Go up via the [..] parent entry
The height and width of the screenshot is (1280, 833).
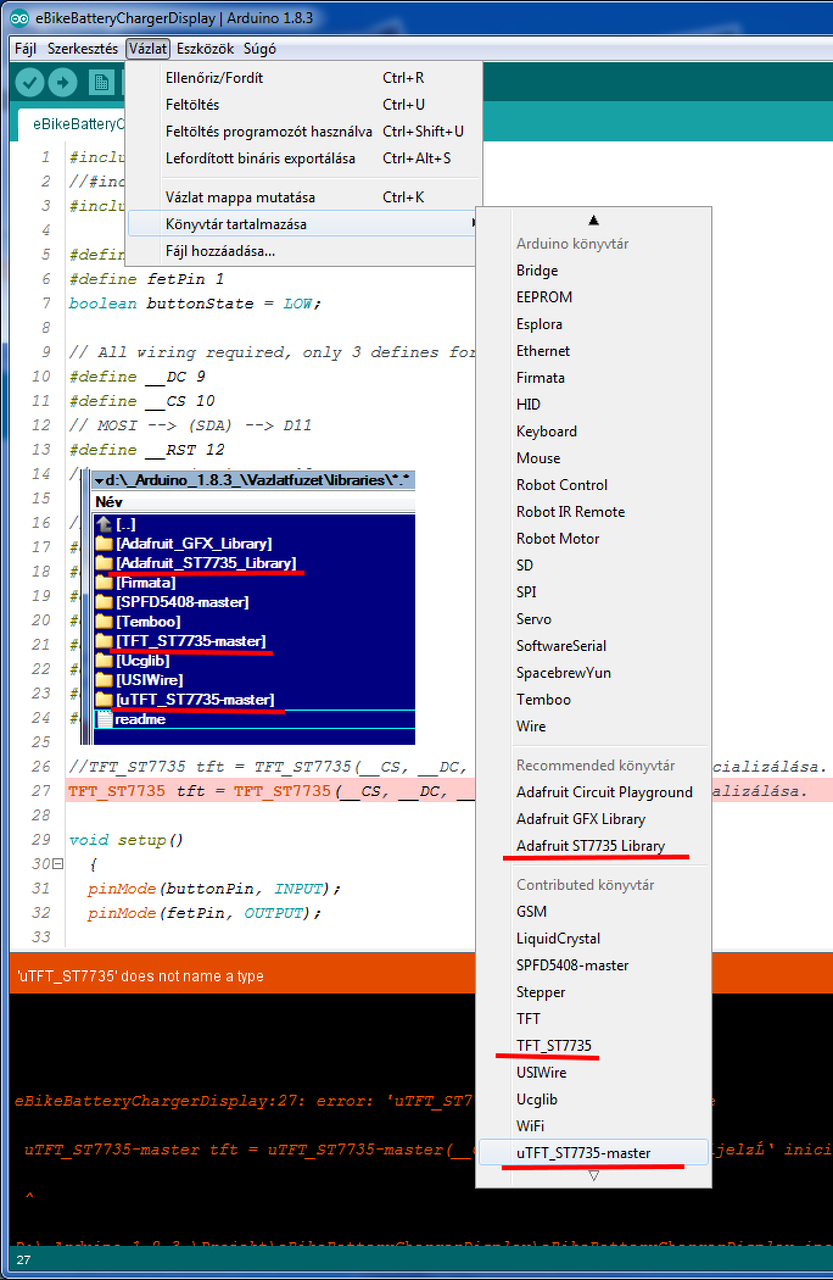[116, 524]
